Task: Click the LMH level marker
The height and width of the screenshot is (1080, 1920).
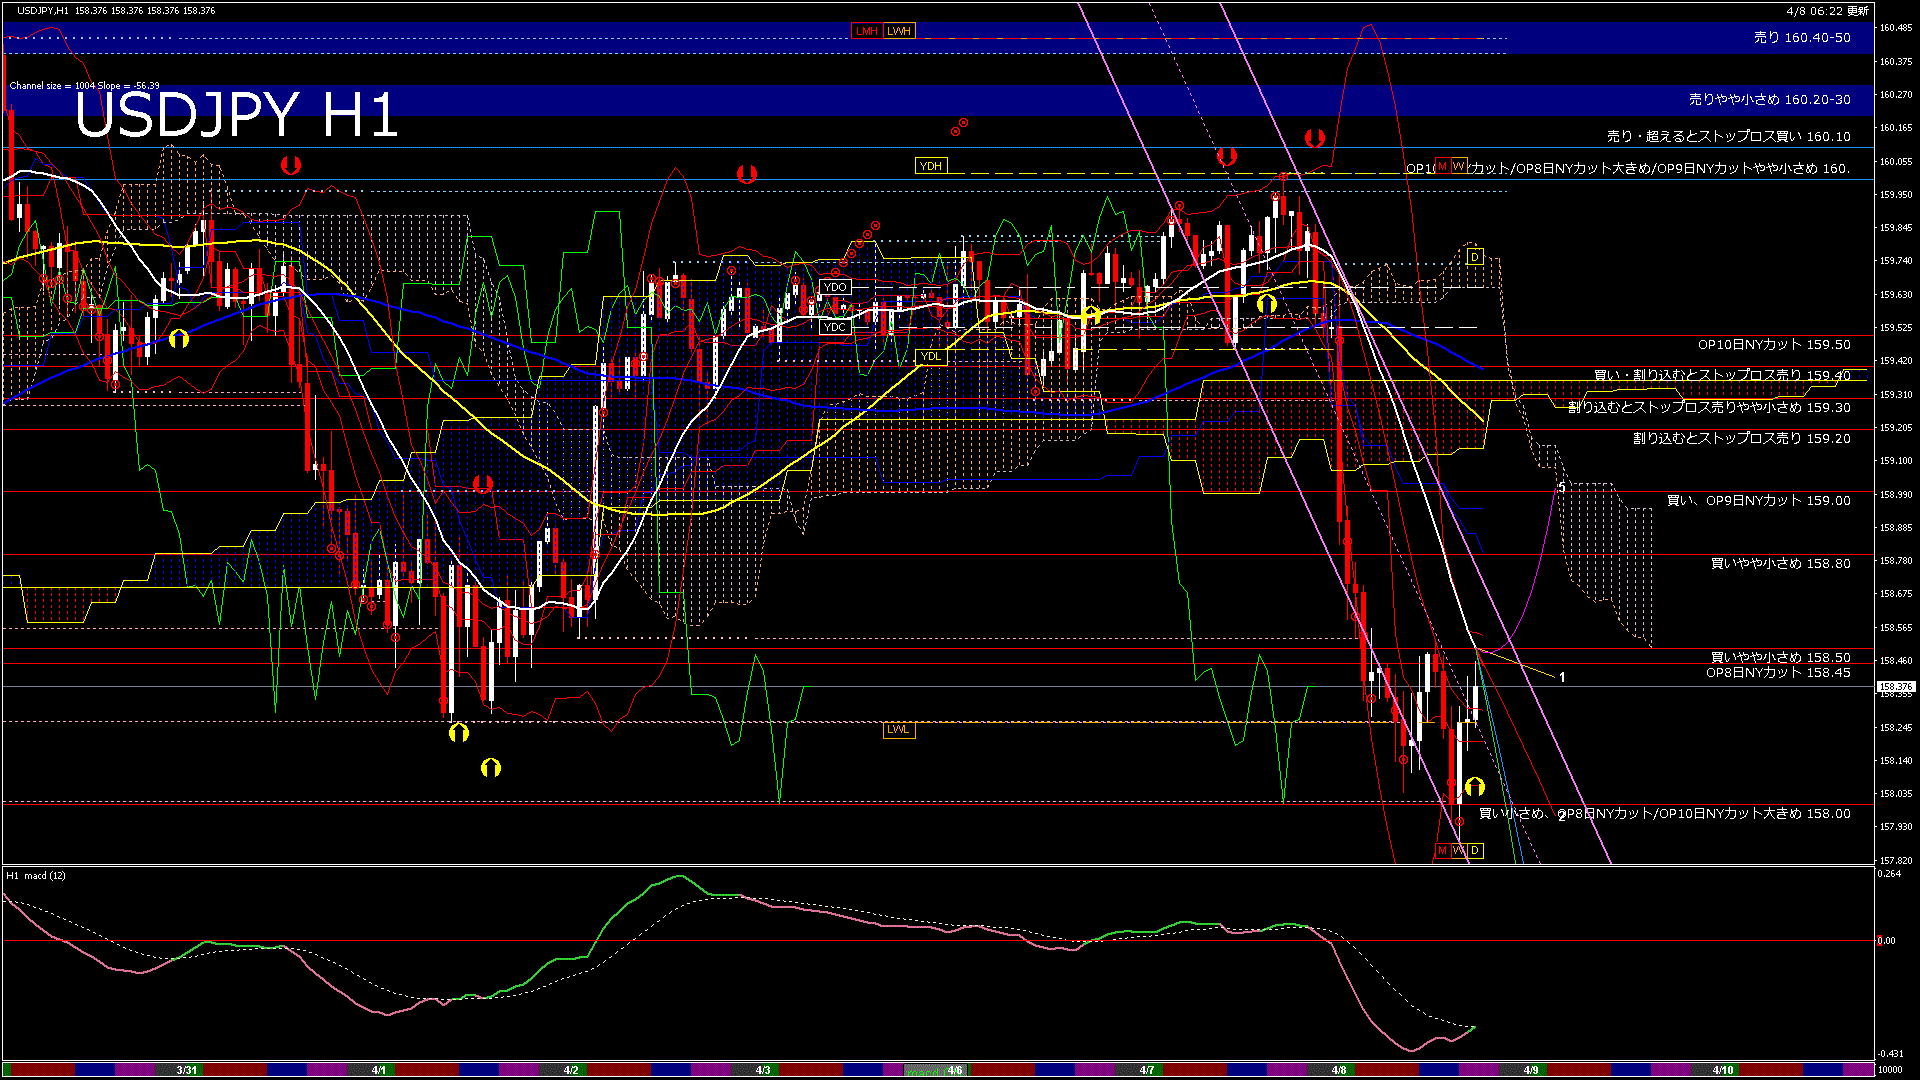Action: point(866,31)
